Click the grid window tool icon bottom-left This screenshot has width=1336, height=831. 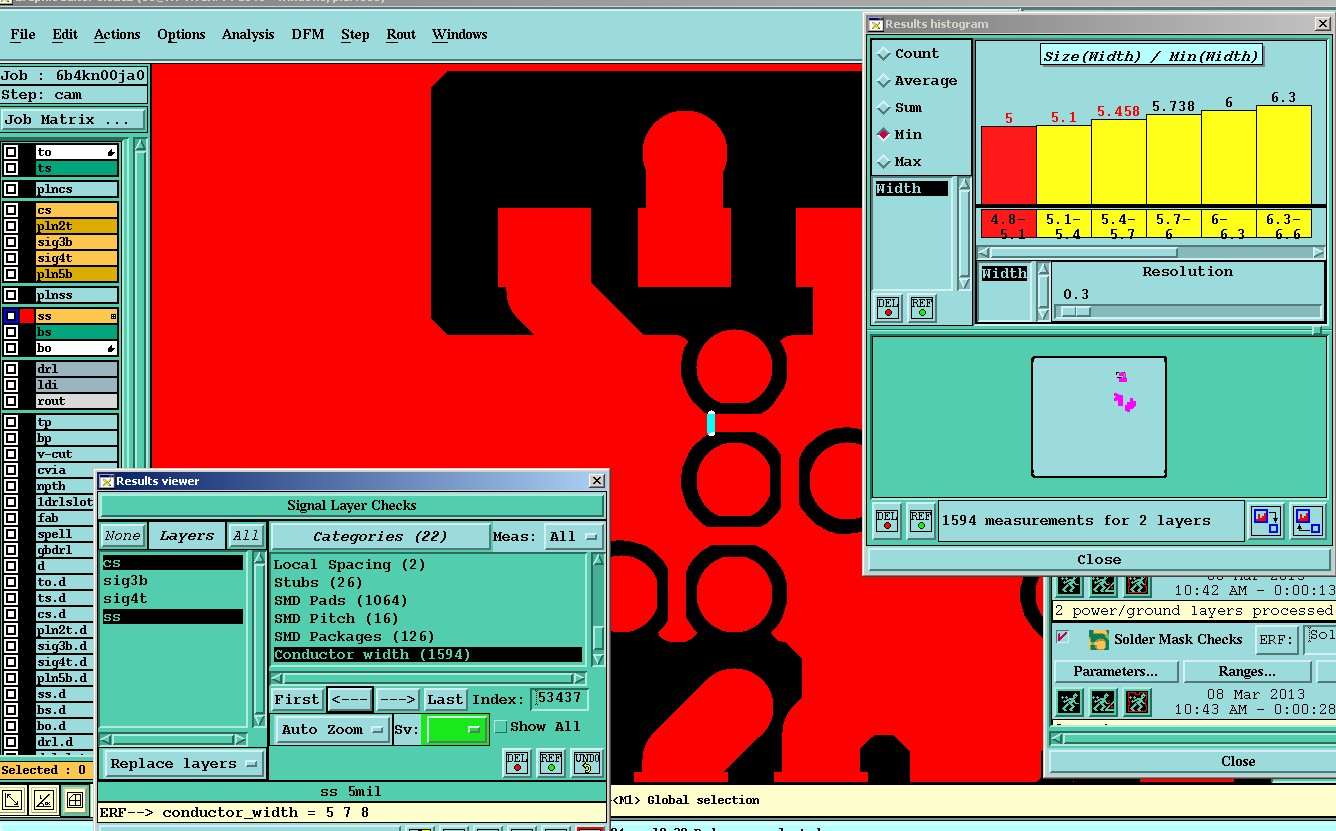click(x=74, y=799)
